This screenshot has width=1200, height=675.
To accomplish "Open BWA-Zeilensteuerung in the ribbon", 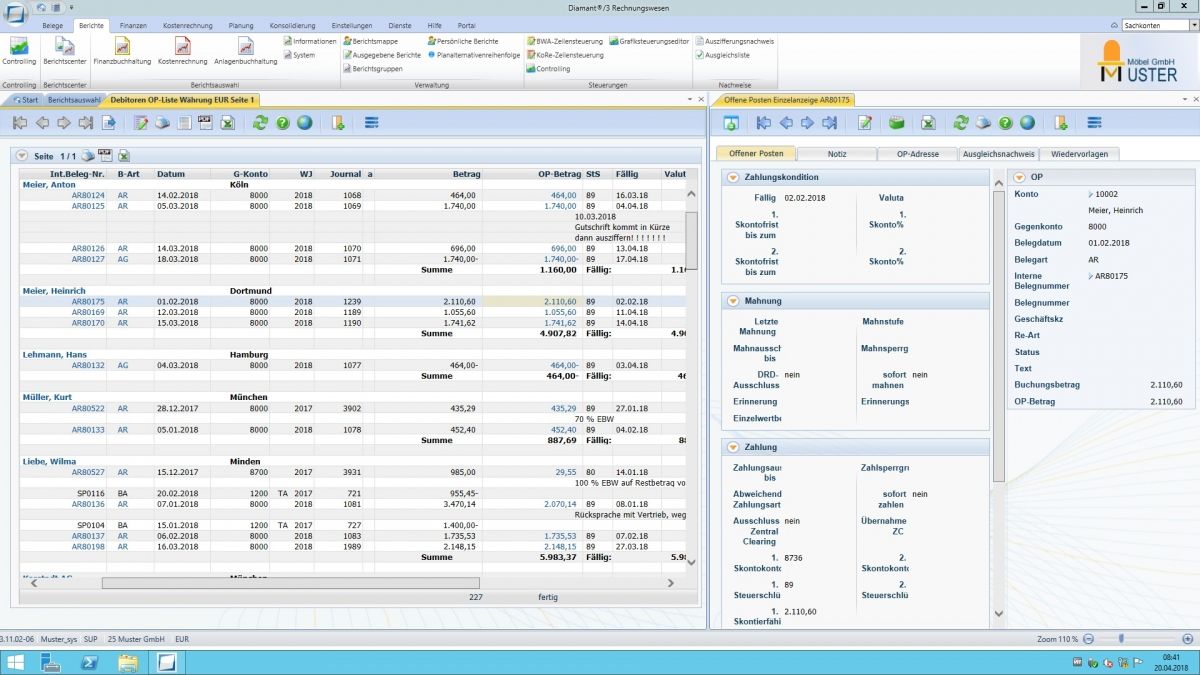I will click(x=565, y=41).
